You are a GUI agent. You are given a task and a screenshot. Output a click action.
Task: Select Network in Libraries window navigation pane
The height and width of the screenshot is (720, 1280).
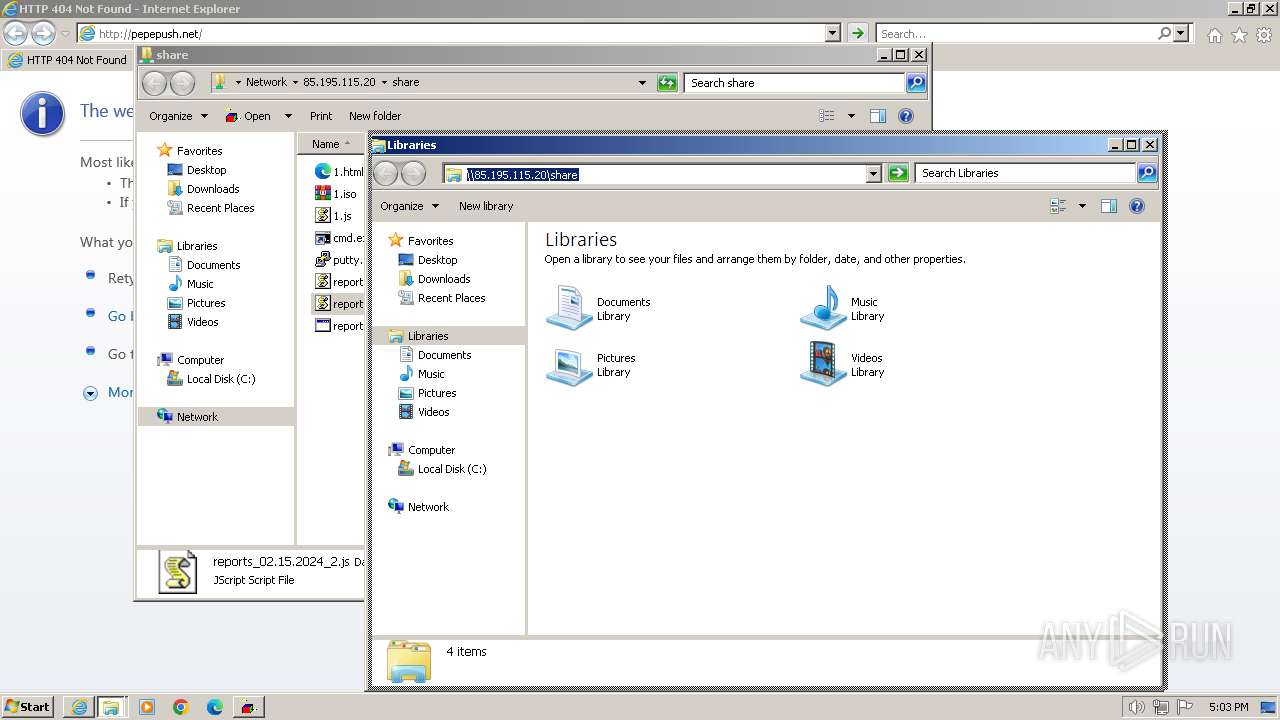tap(428, 507)
